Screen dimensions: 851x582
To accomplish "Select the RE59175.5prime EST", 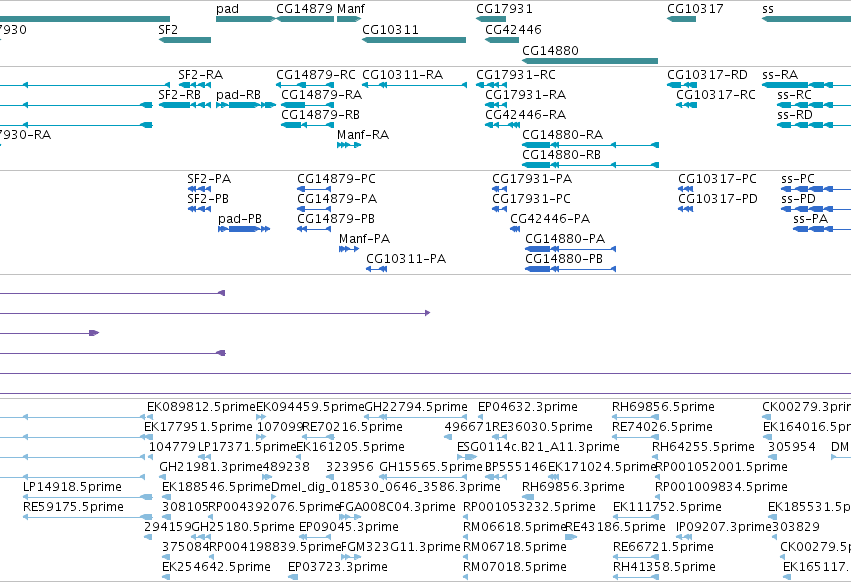I will pos(88,517).
